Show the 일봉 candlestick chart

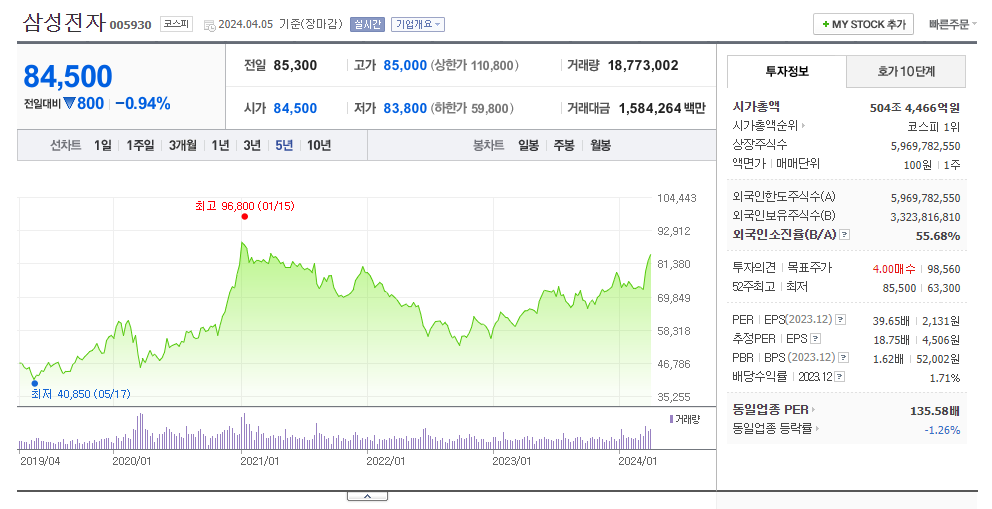click(528, 145)
